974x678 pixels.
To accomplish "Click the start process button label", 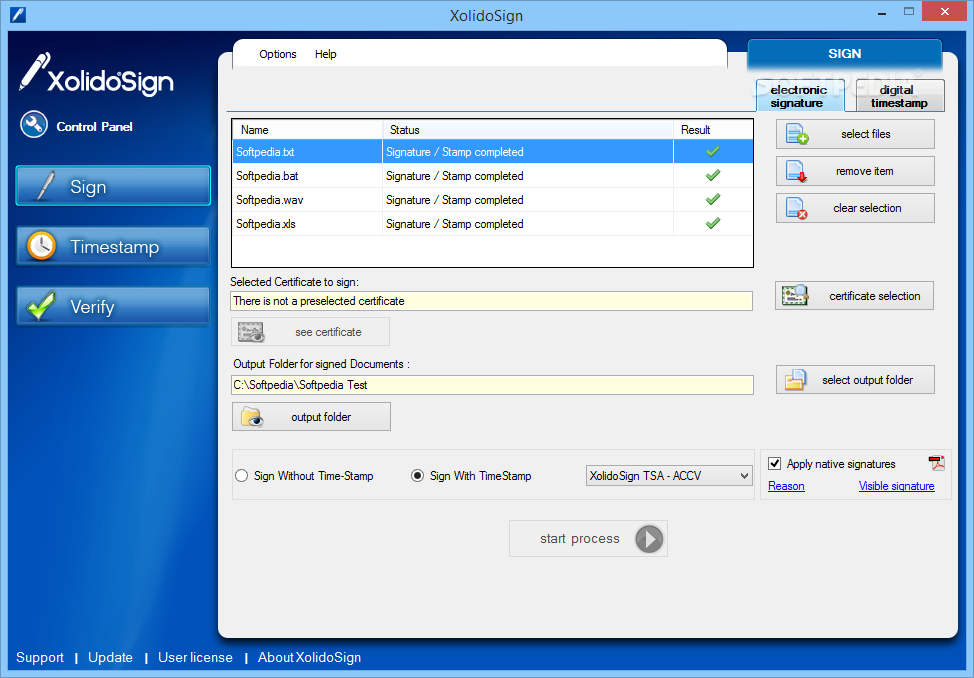I will [580, 539].
